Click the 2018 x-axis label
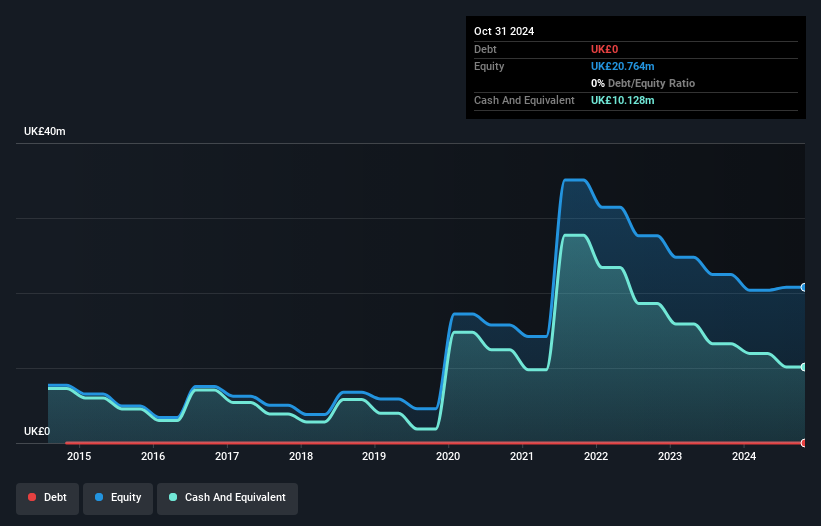821x526 pixels. [x=301, y=456]
